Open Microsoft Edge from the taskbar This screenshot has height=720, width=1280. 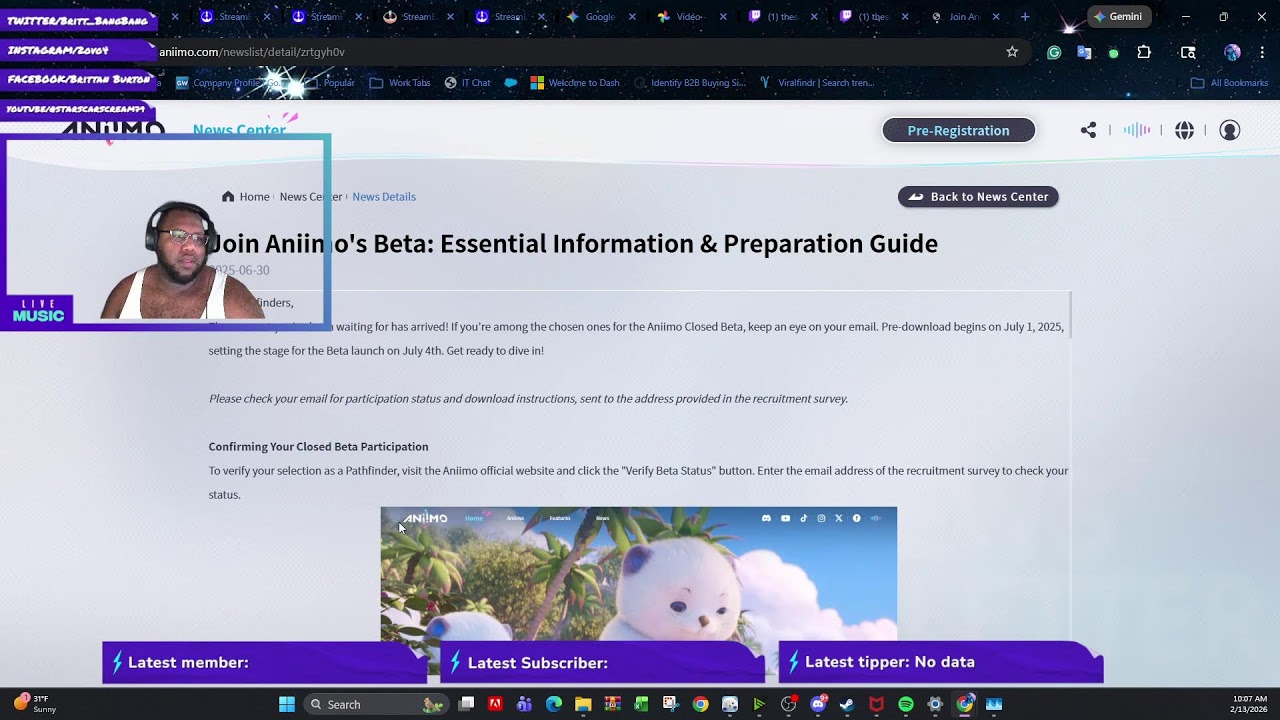pyautogui.click(x=554, y=704)
